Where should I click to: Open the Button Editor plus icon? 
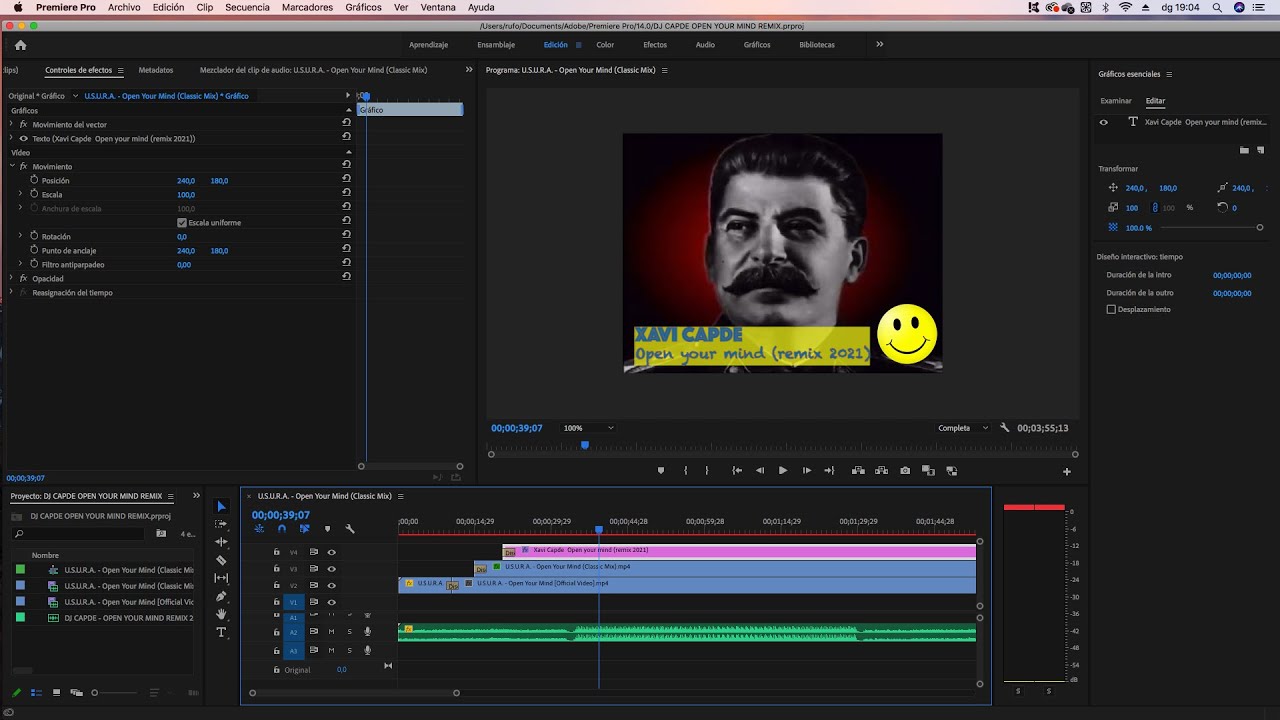[x=1067, y=471]
